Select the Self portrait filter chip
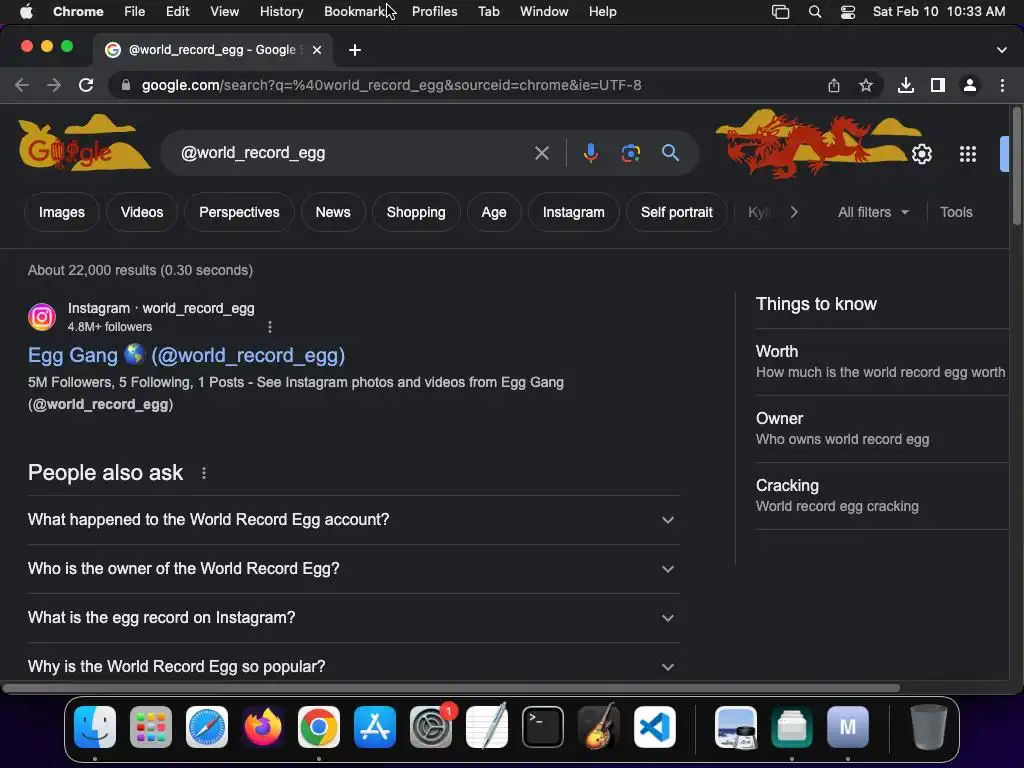 coord(677,212)
